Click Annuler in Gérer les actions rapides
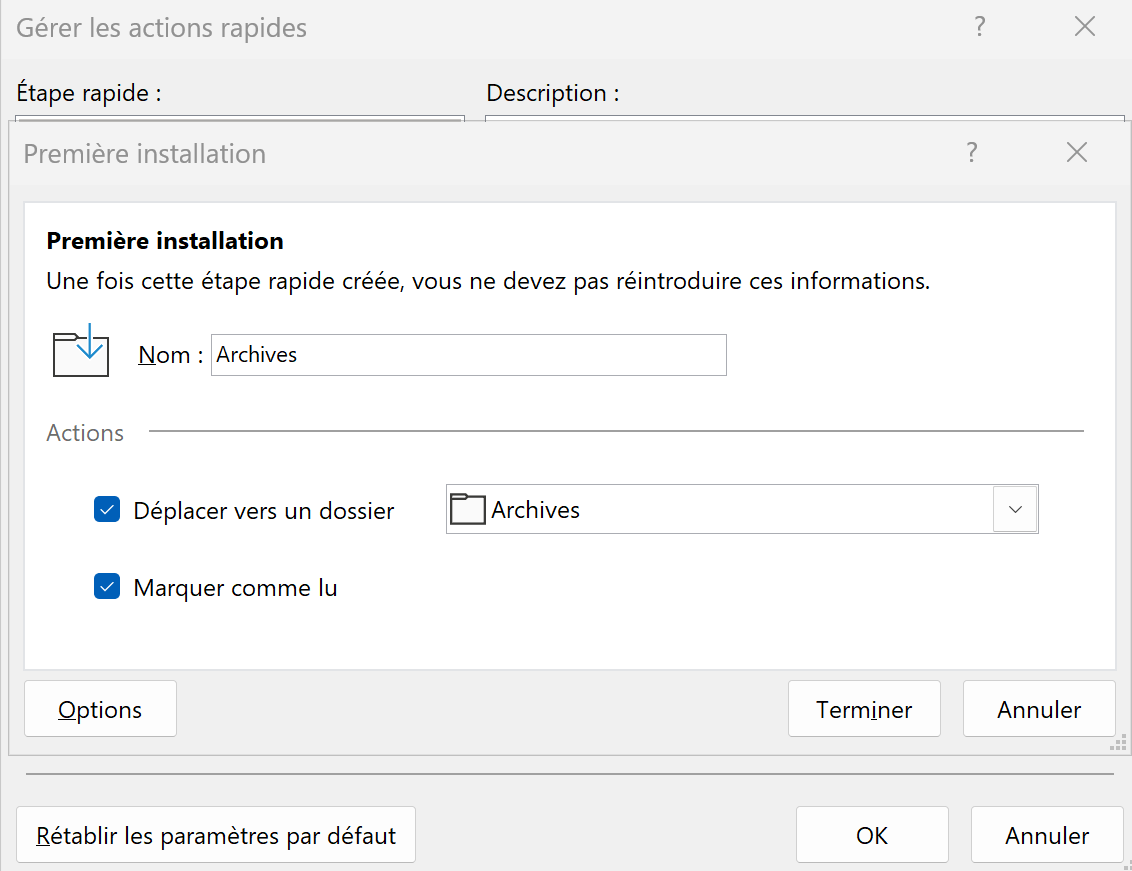Viewport: 1132px width, 871px height. pyautogui.click(x=1047, y=835)
